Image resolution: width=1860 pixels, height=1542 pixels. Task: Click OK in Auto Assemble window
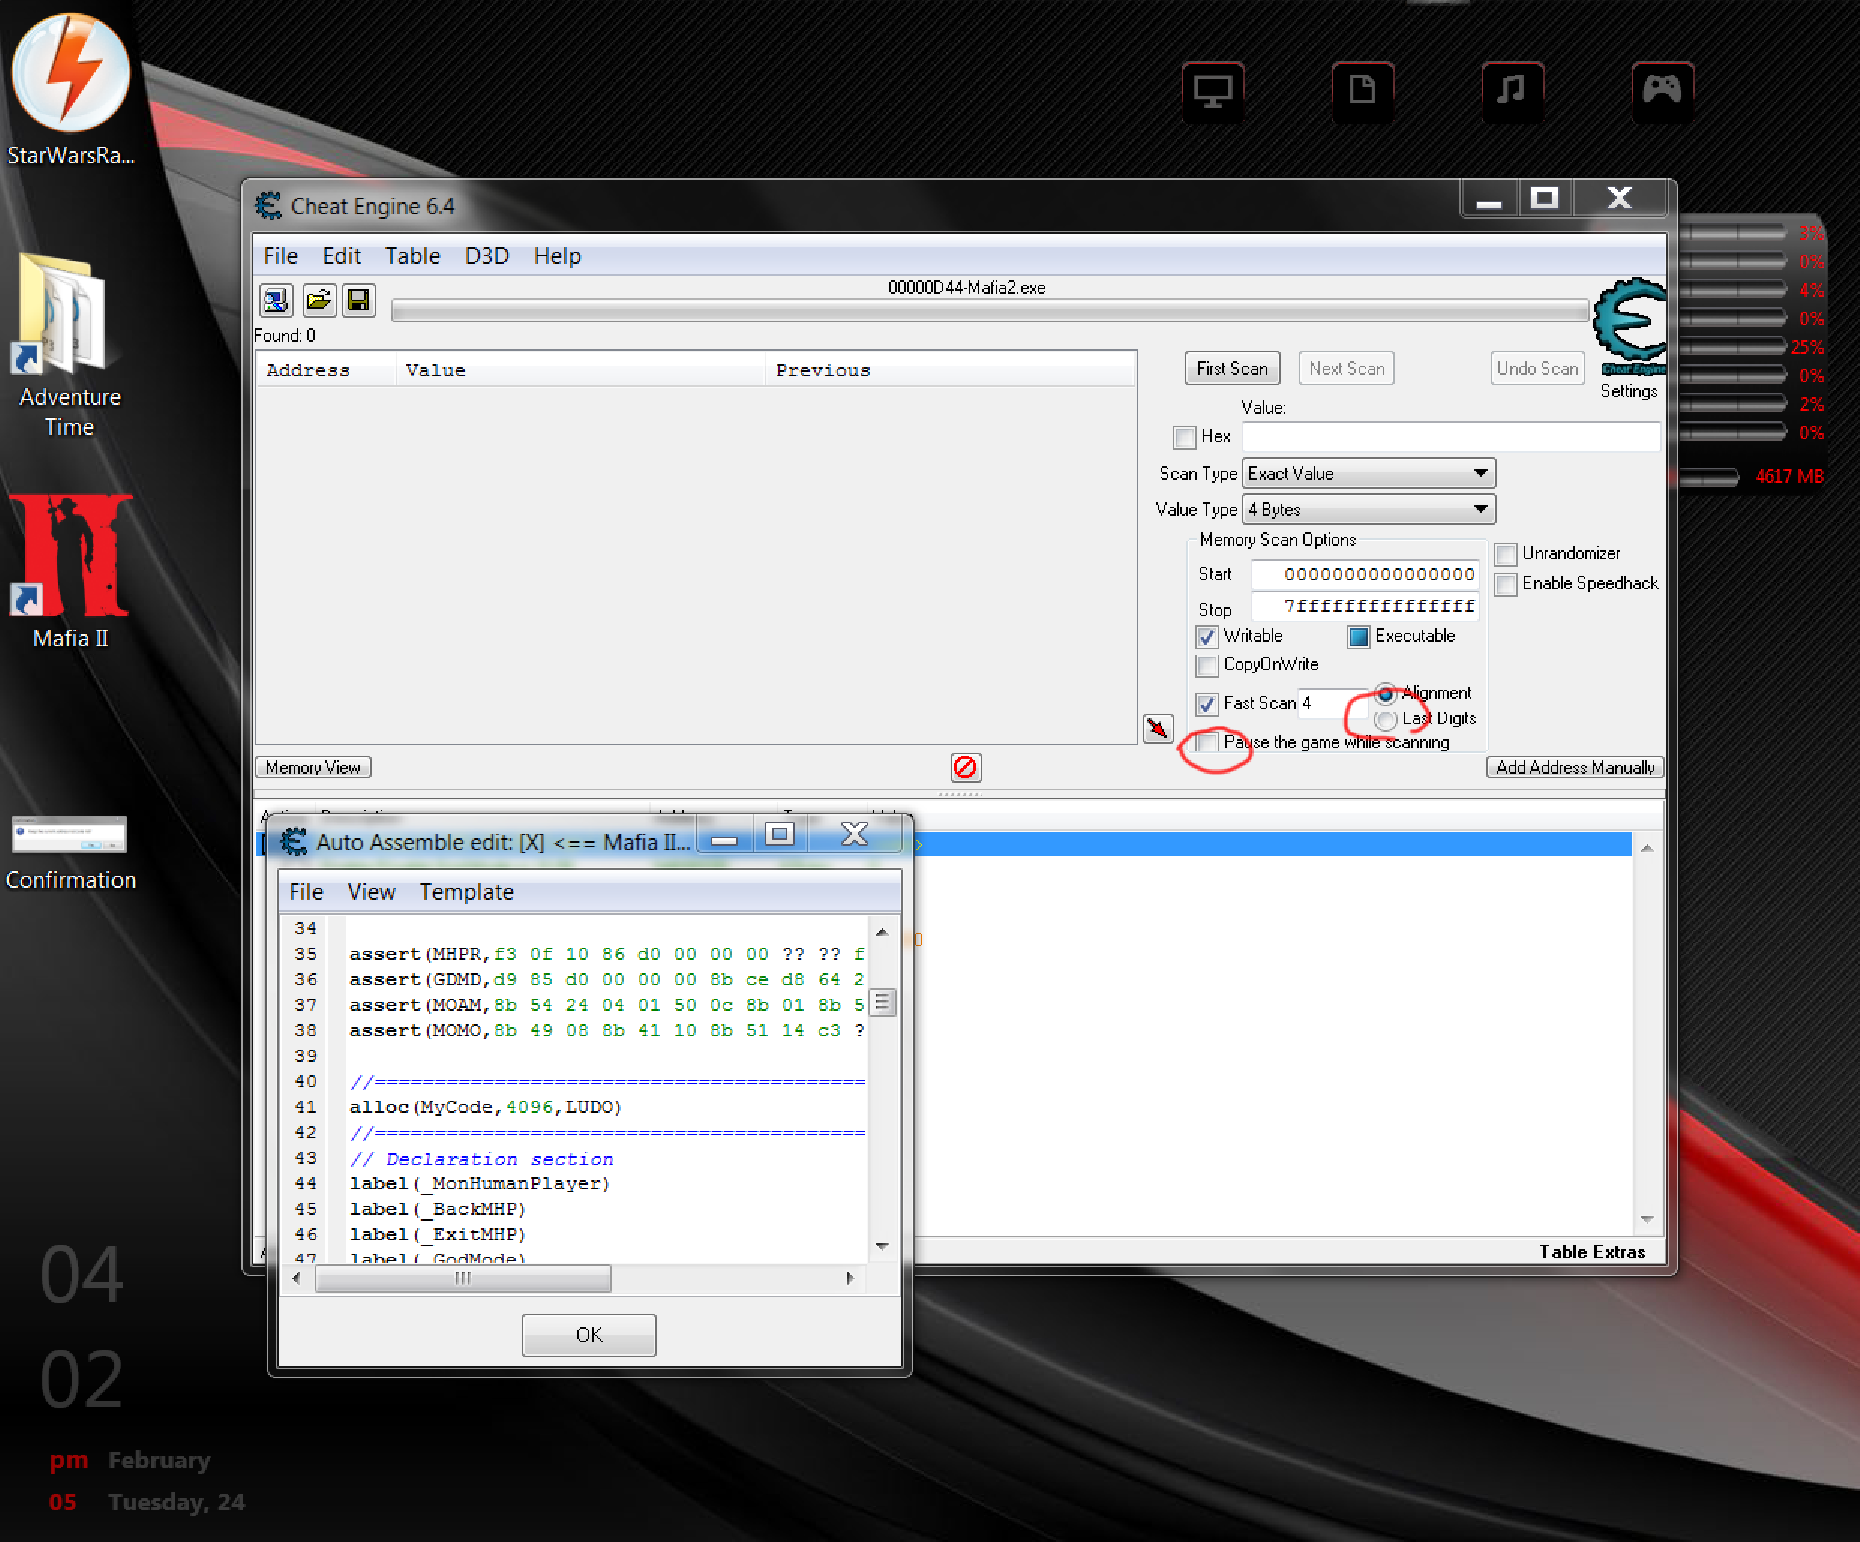click(x=588, y=1335)
